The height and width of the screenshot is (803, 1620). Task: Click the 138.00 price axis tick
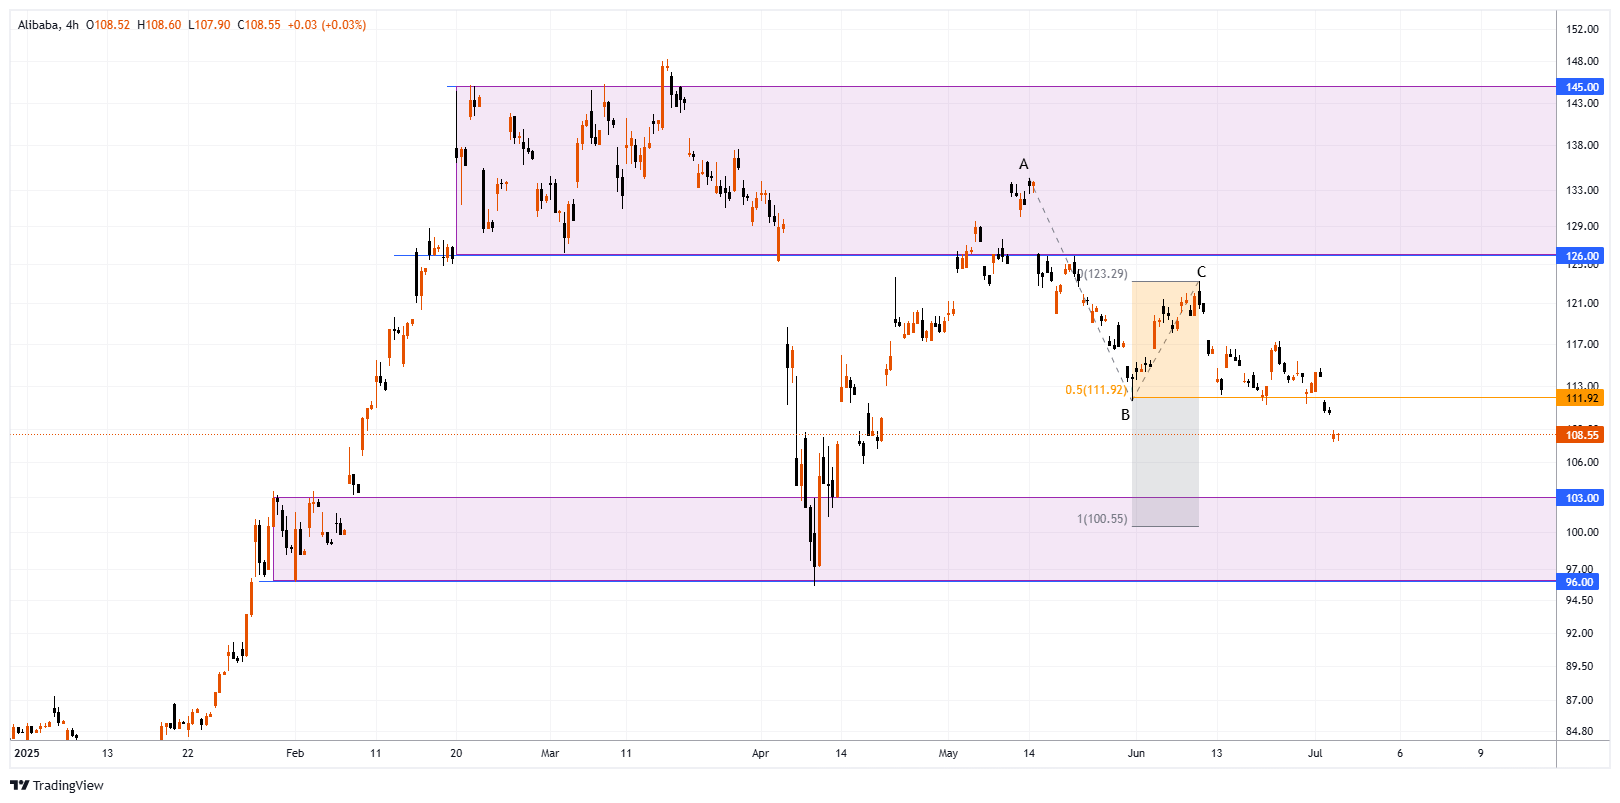tap(1582, 145)
